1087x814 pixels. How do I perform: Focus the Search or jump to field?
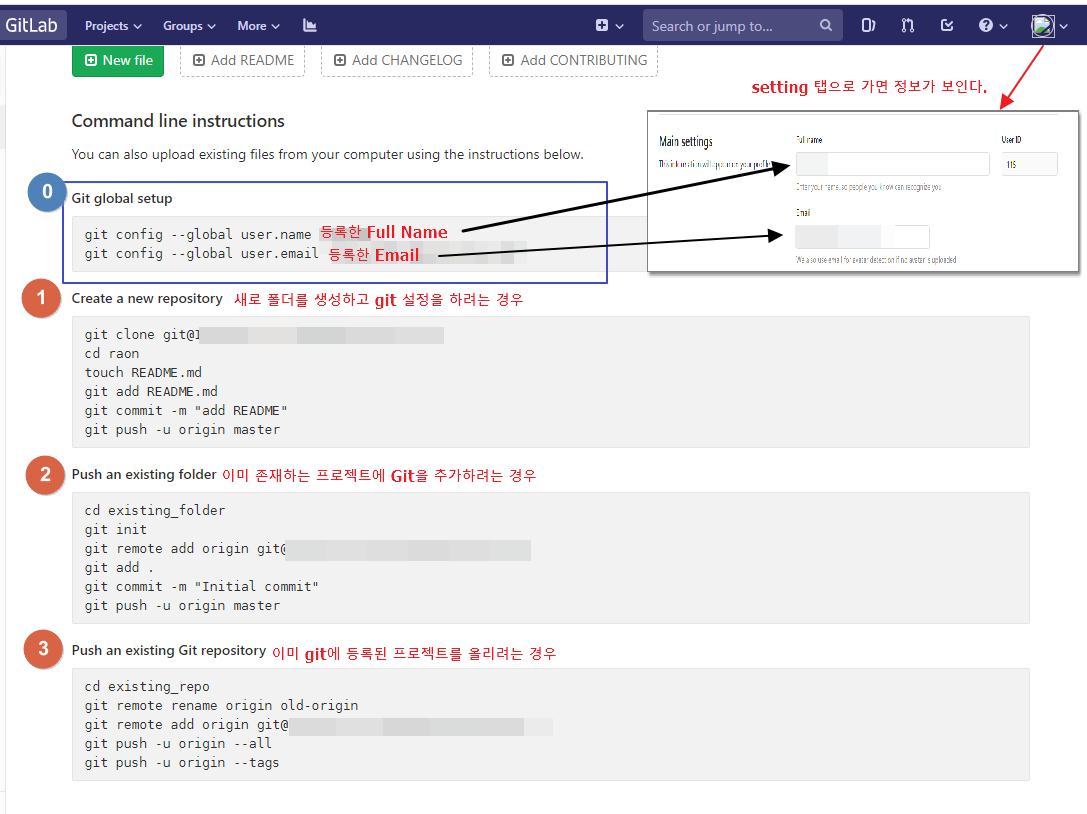[x=742, y=26]
